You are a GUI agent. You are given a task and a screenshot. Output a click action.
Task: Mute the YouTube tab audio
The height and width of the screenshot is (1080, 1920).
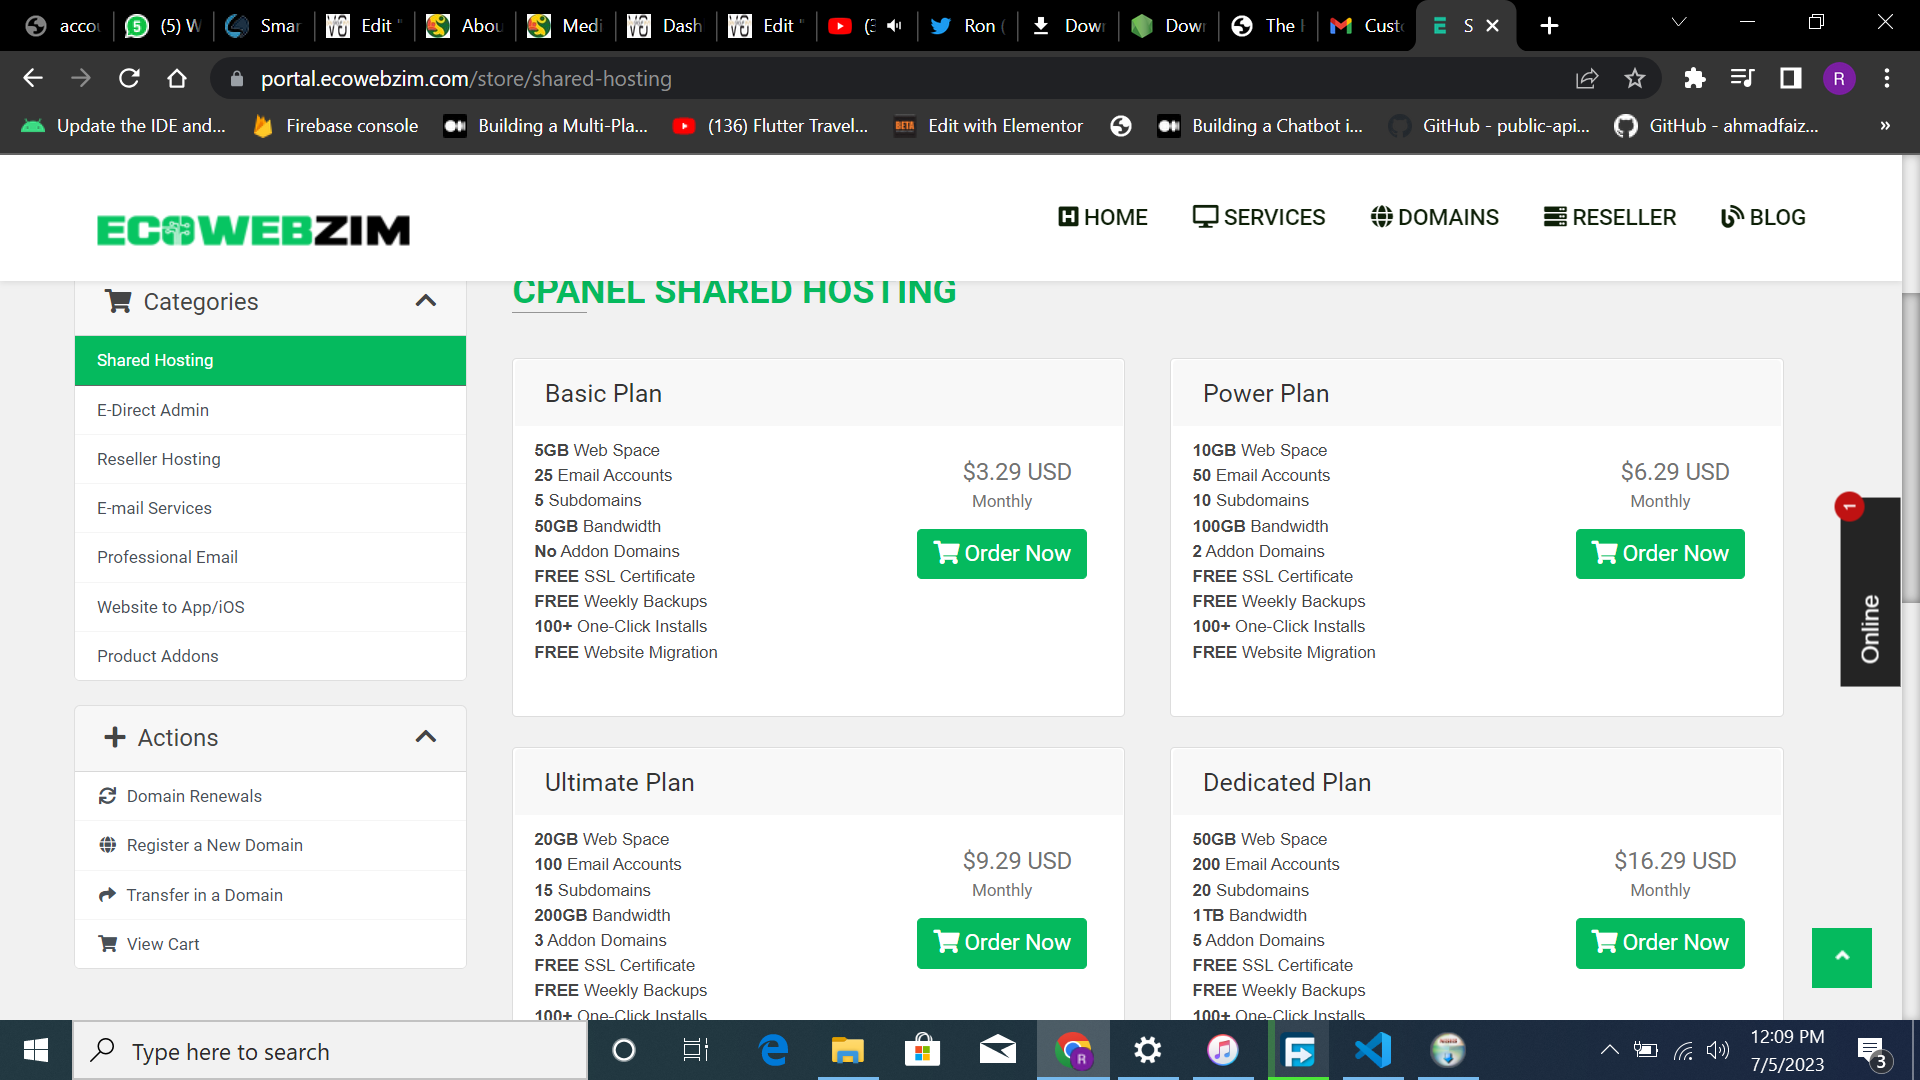(894, 26)
